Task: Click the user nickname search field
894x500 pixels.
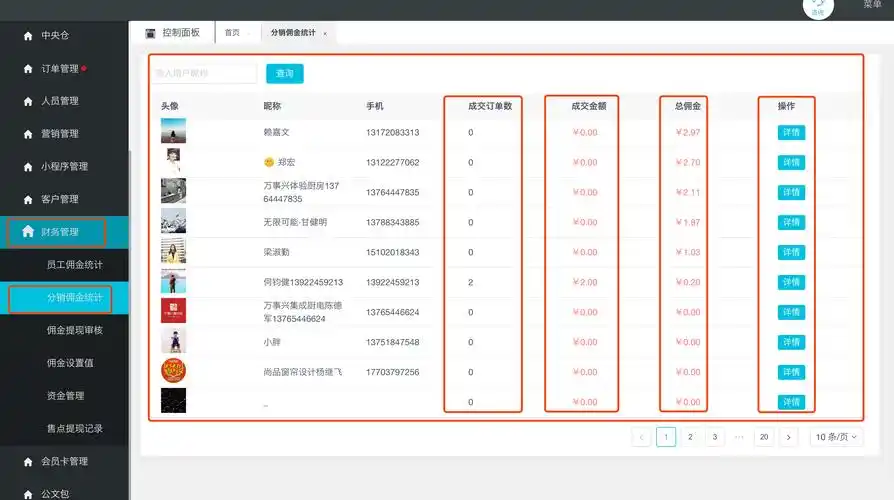Action: 205,74
